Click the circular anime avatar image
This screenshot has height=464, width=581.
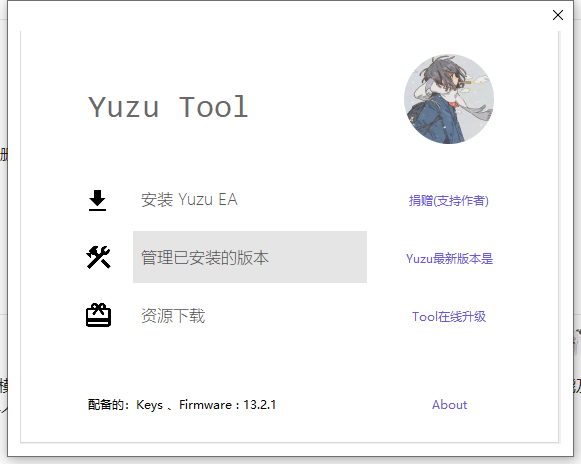coord(449,99)
